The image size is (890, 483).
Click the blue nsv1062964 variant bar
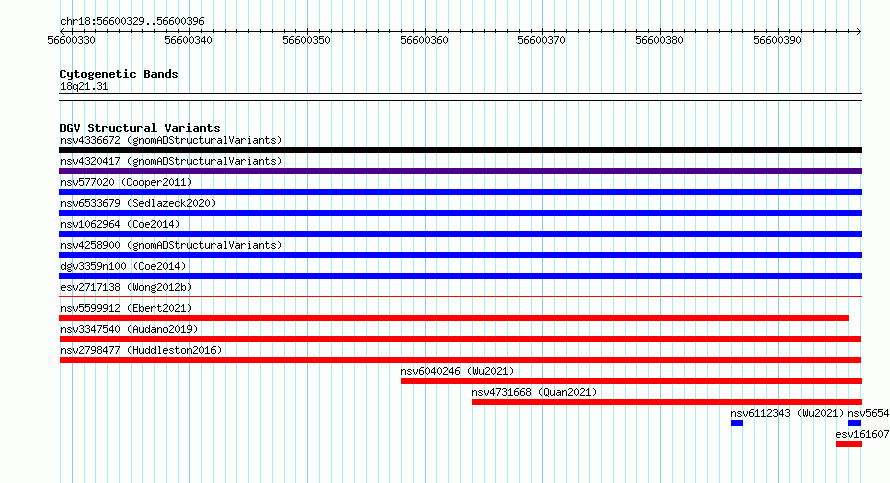coord(460,234)
